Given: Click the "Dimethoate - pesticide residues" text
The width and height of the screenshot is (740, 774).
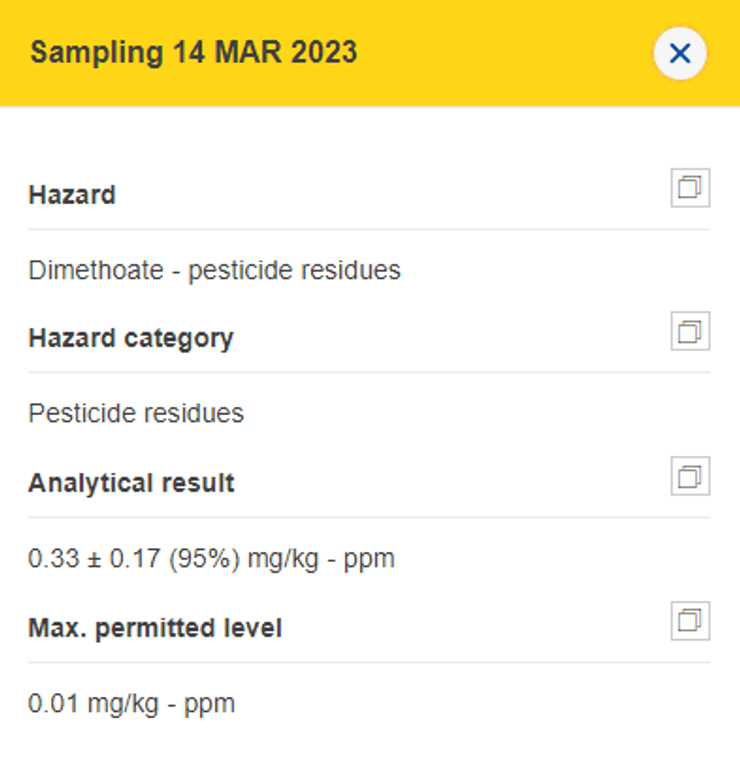Looking at the screenshot, I should pyautogui.click(x=214, y=270).
